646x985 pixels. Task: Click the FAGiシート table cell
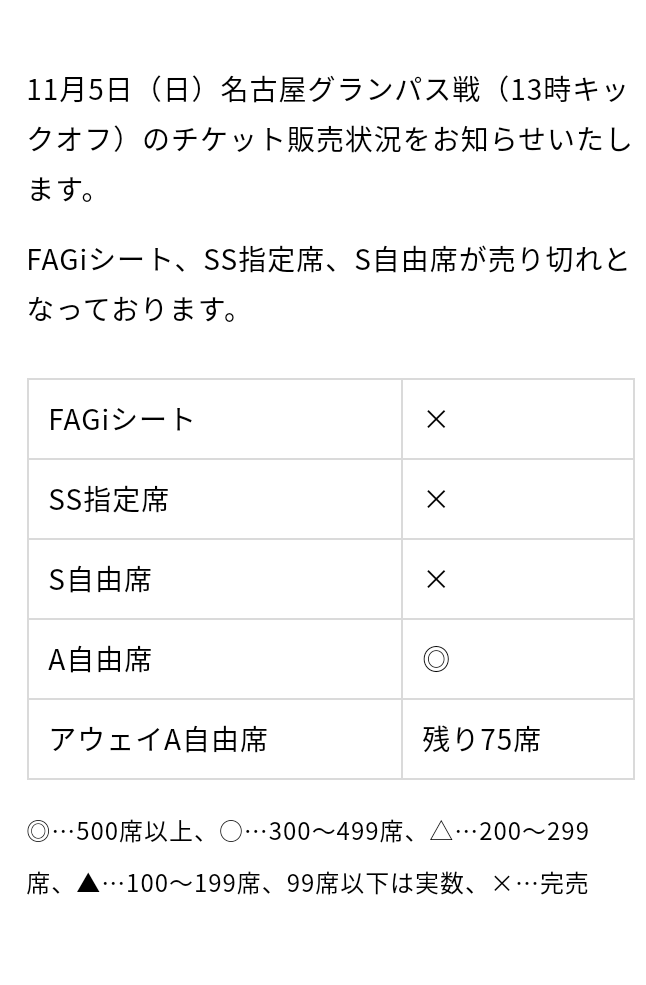click(x=215, y=419)
